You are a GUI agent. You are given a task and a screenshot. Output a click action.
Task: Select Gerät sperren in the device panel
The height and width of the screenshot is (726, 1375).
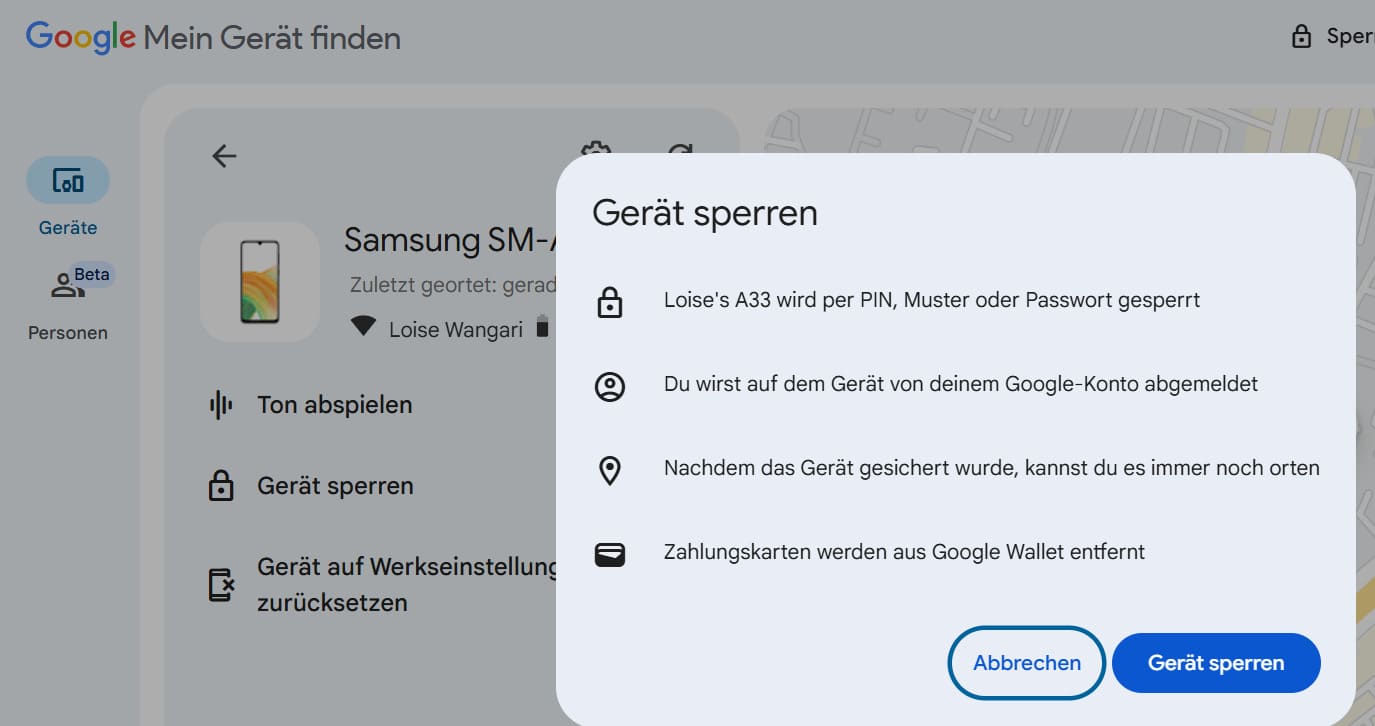tap(335, 486)
